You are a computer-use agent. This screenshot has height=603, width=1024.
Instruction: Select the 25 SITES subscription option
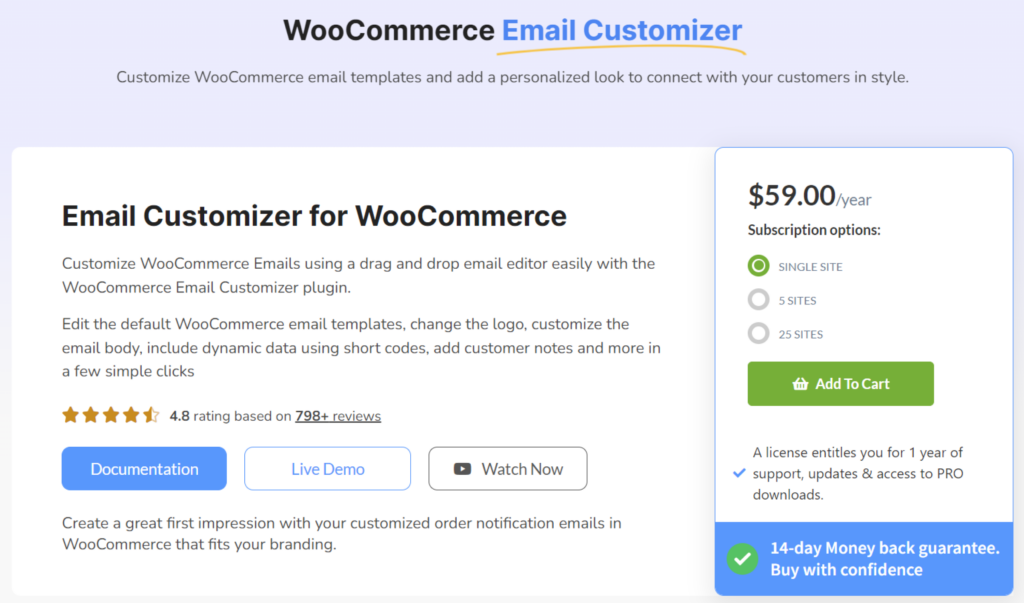point(757,333)
